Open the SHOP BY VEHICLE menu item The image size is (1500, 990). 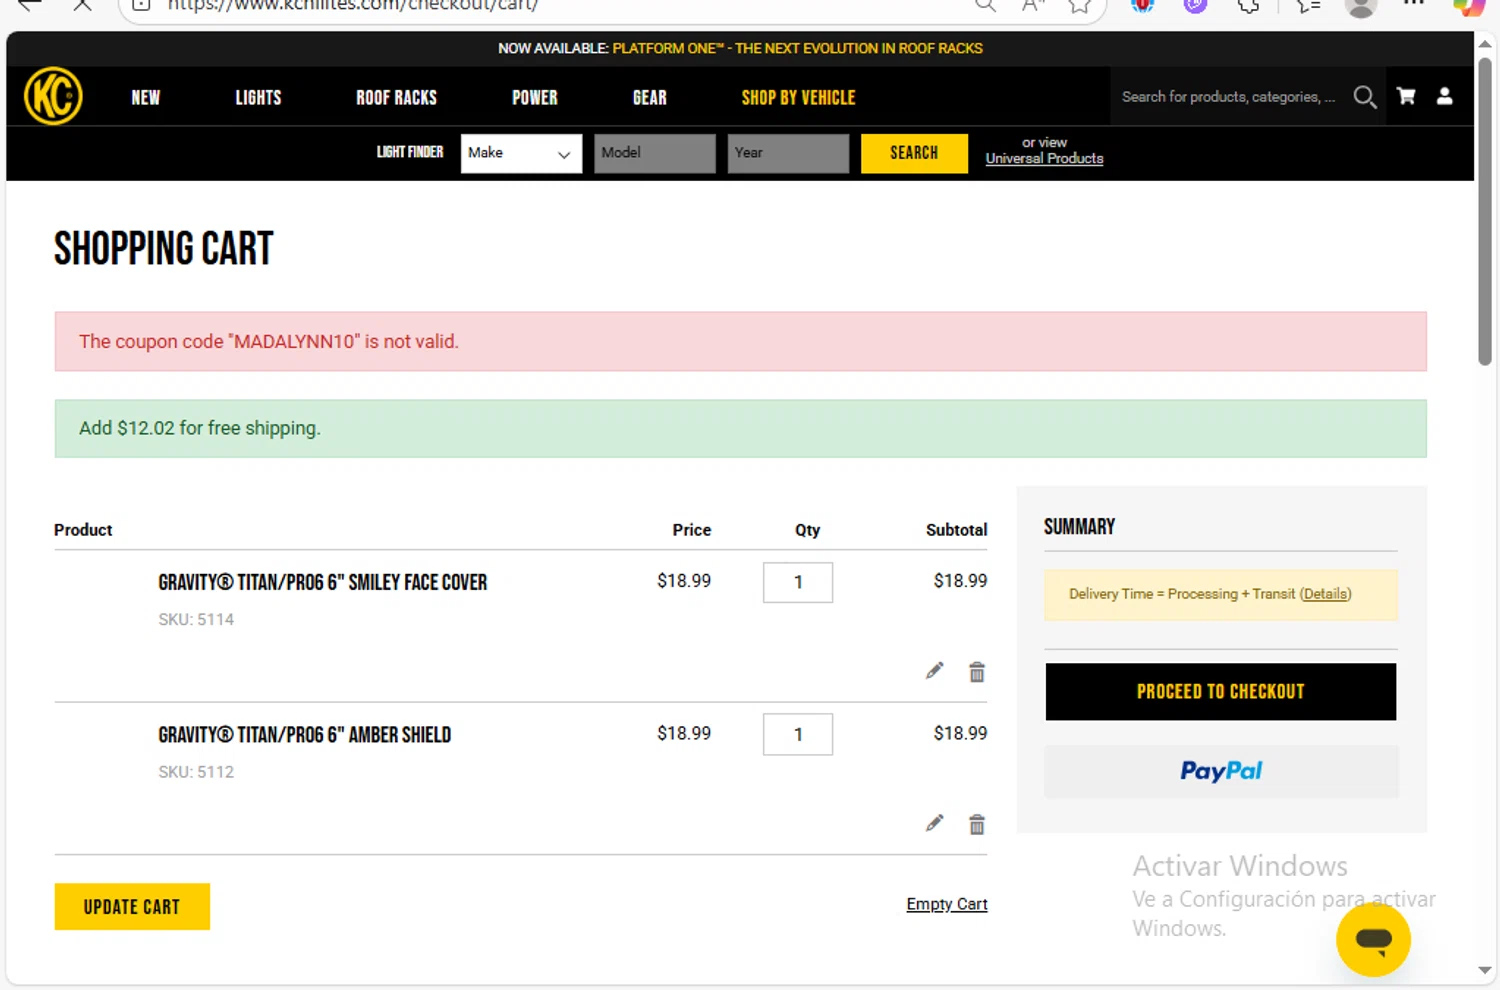click(799, 98)
